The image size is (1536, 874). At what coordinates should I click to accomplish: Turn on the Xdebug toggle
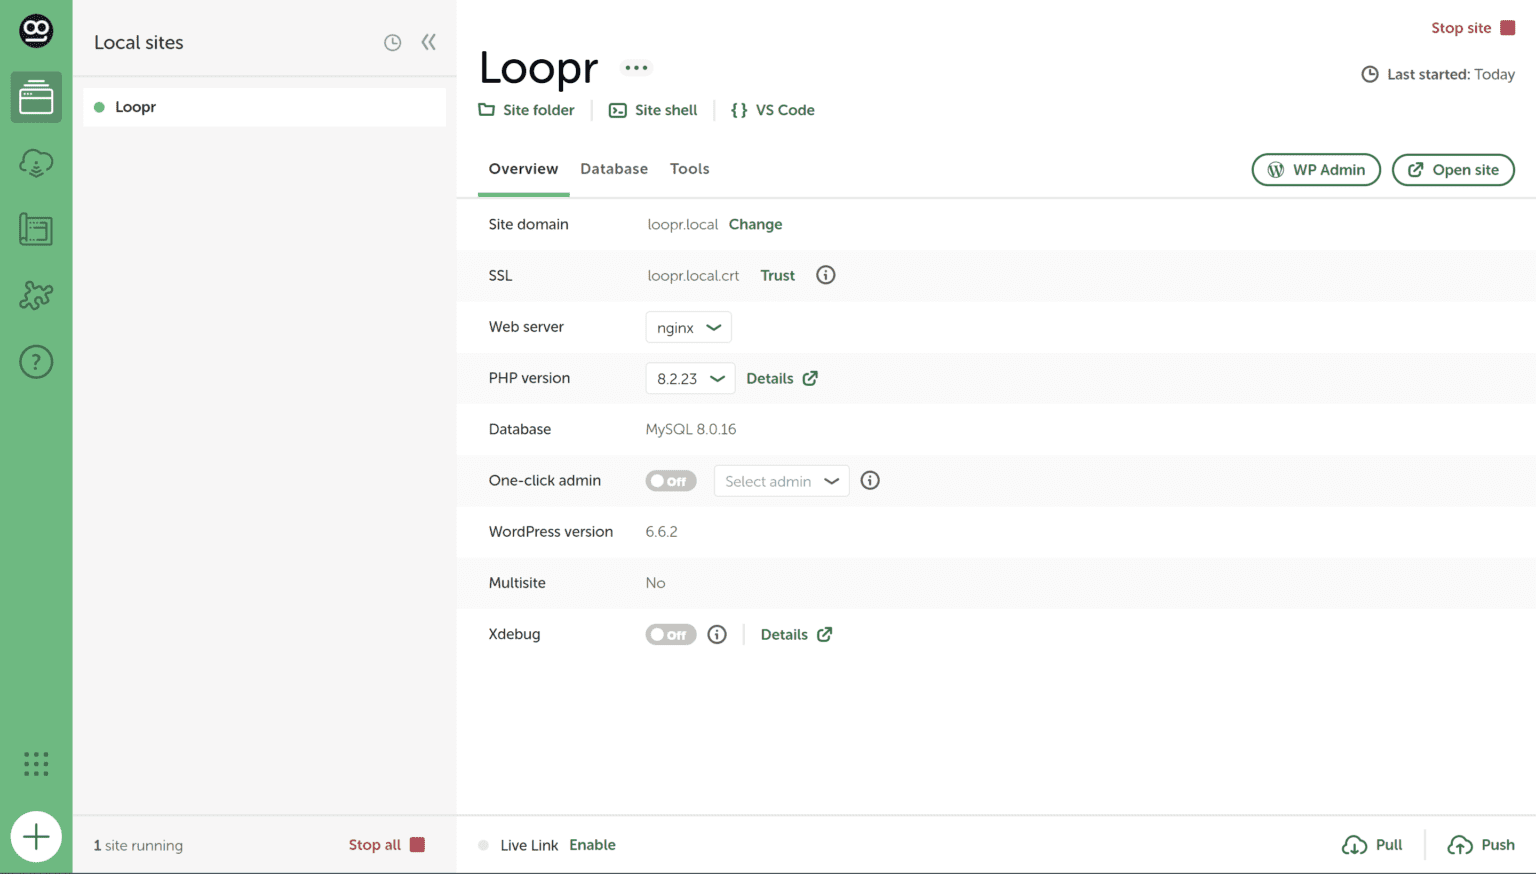pos(671,634)
